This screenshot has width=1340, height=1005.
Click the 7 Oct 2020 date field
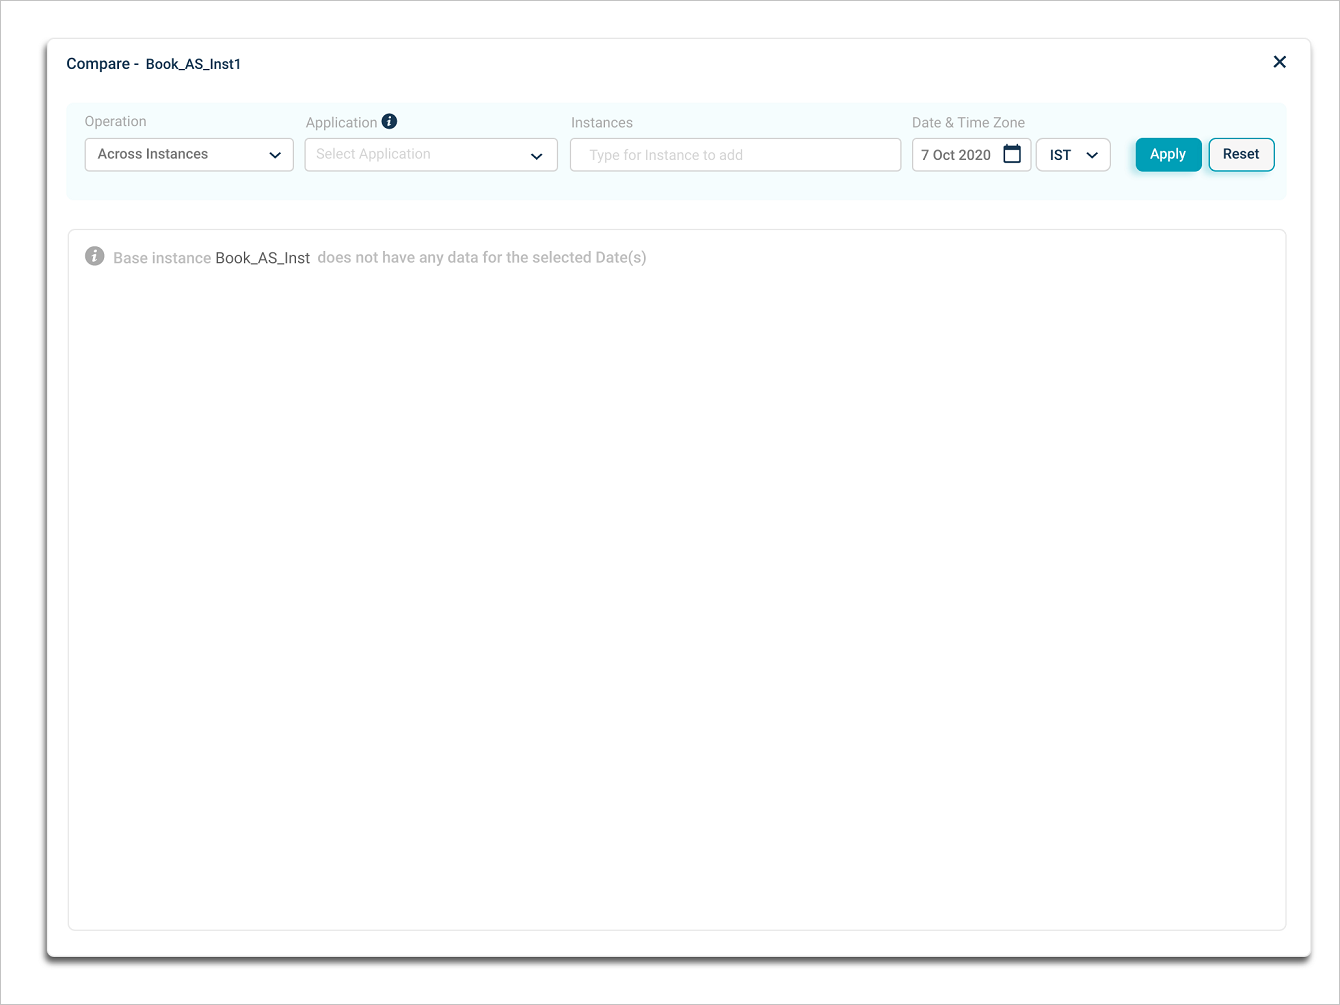(x=956, y=155)
